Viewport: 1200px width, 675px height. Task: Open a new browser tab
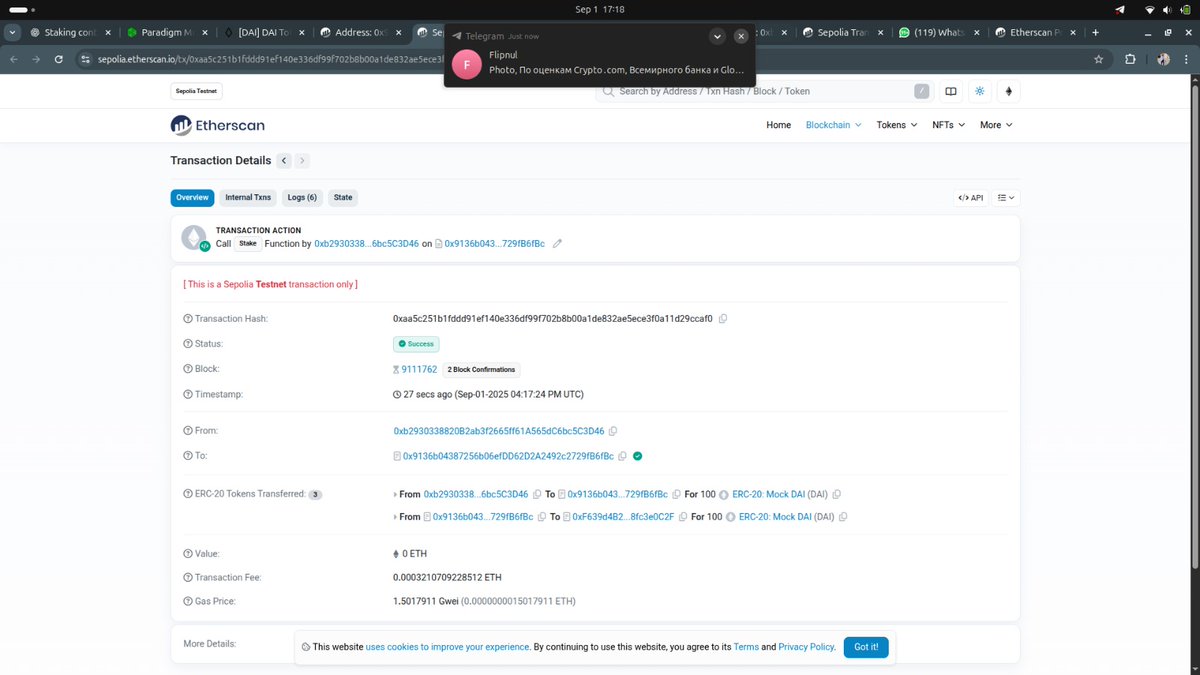(1096, 32)
